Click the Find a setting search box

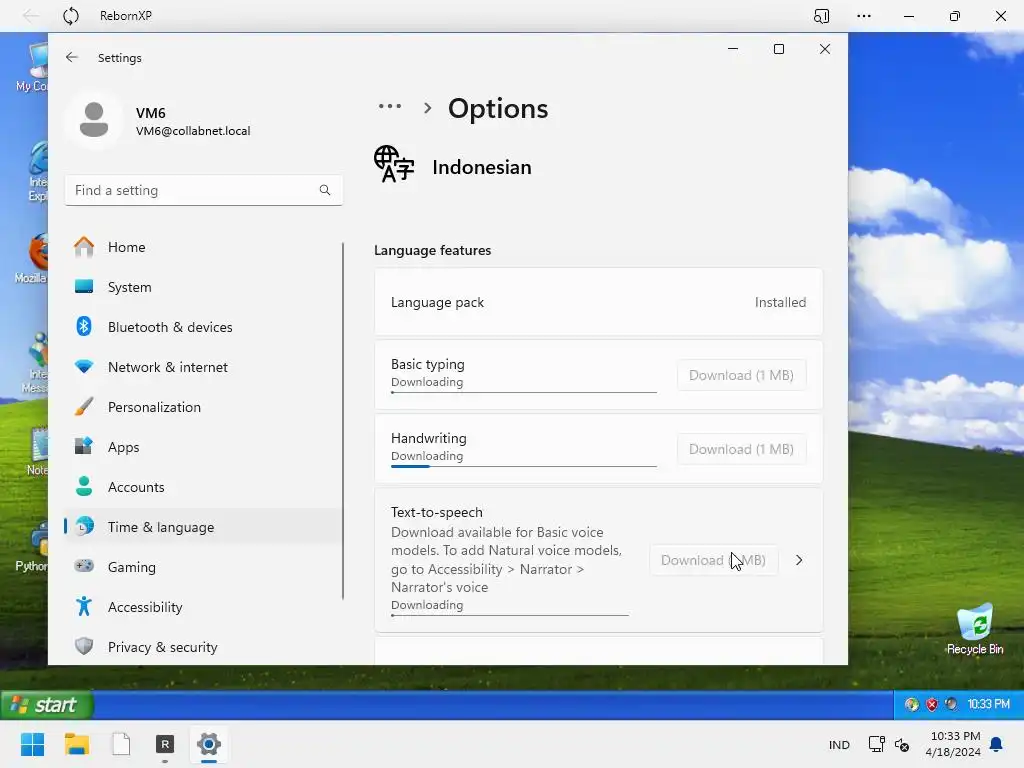click(203, 190)
